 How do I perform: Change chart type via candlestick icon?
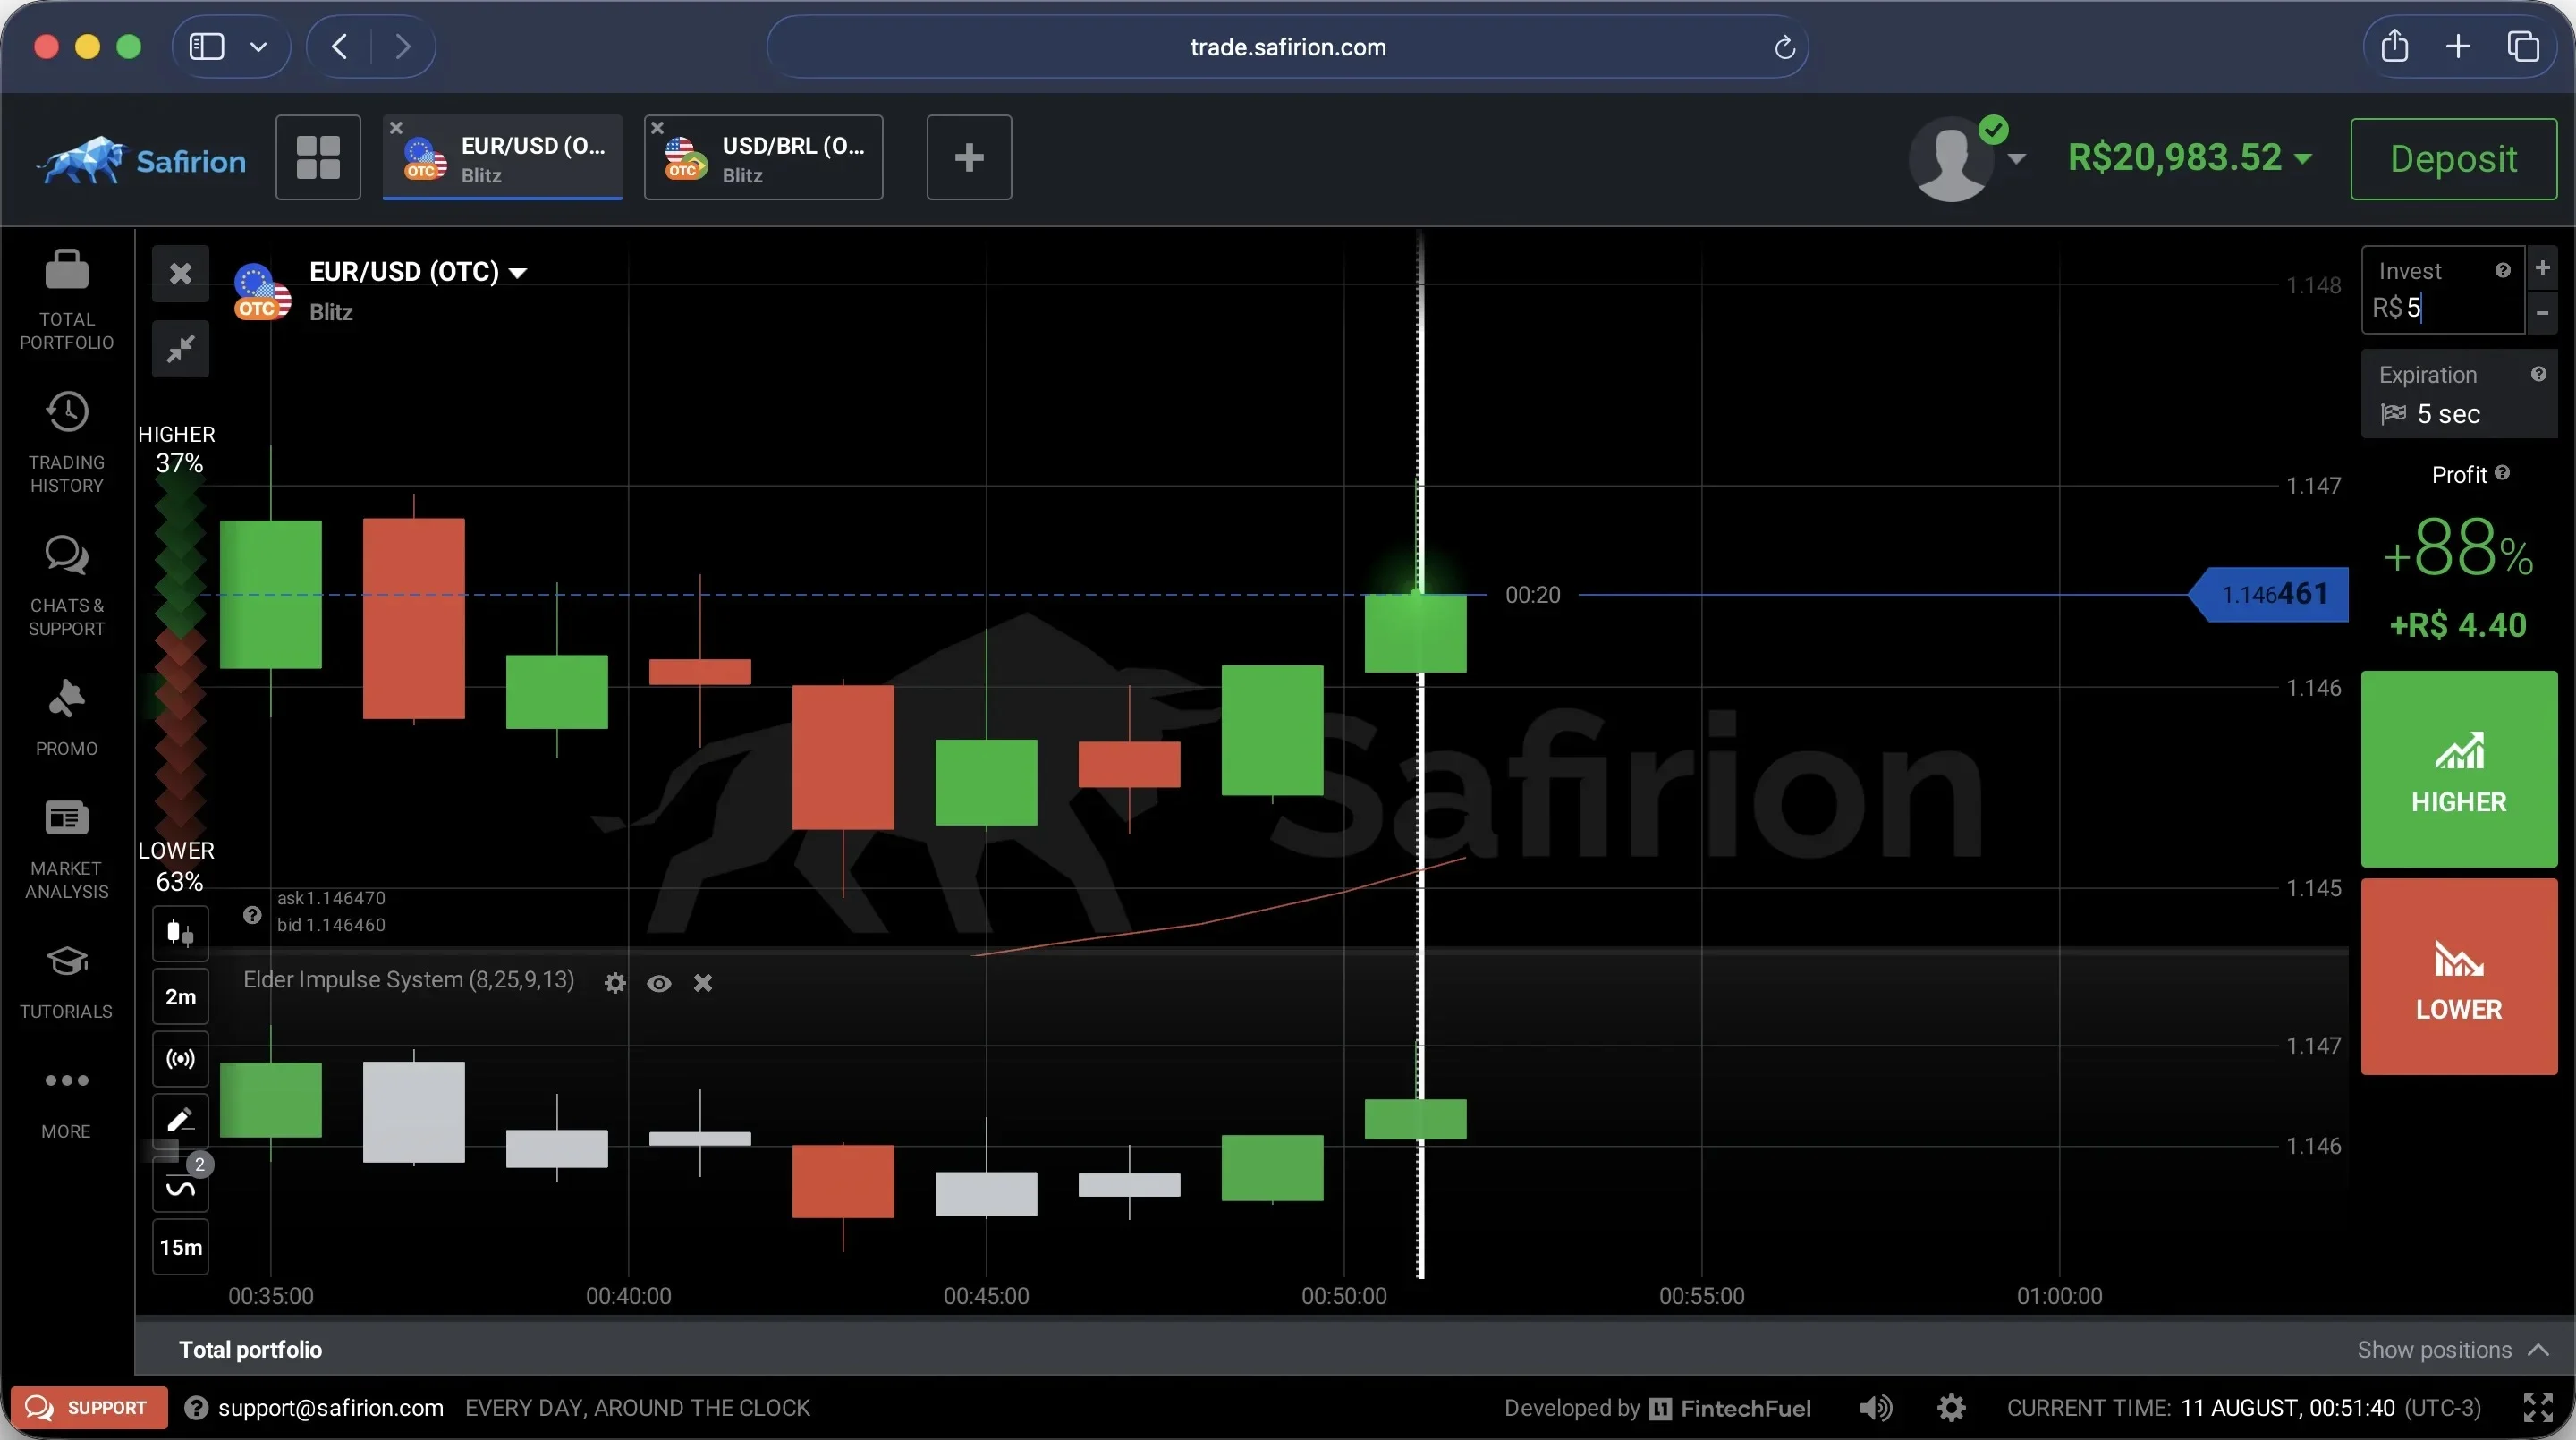coord(181,933)
